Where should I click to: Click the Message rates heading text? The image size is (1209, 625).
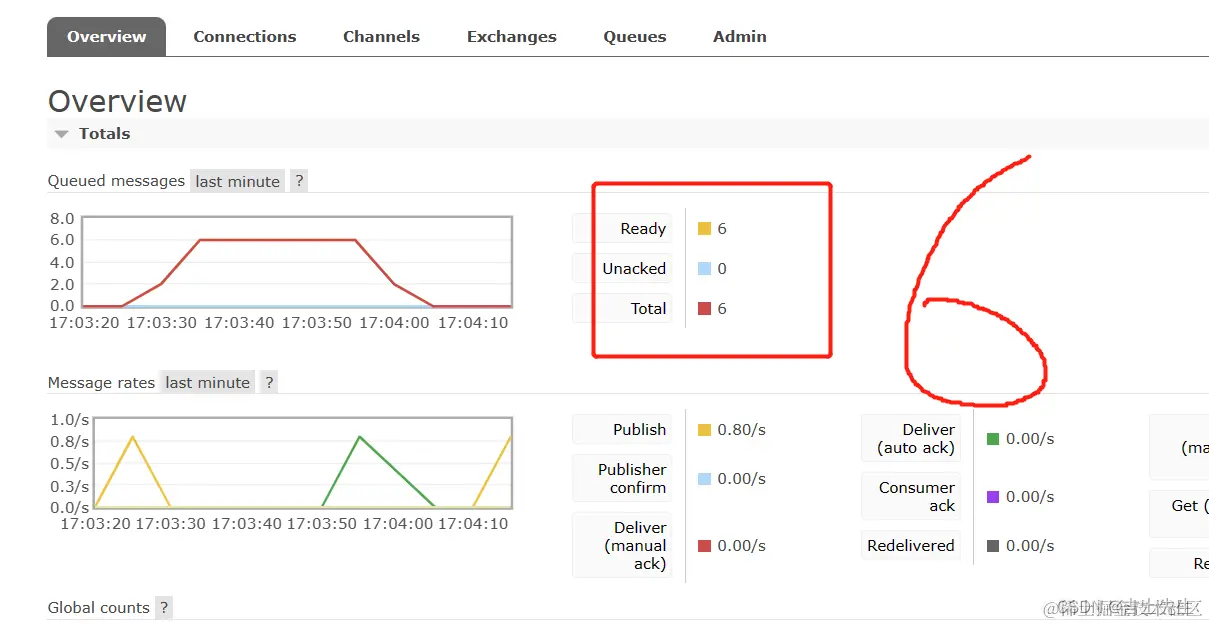pos(101,382)
